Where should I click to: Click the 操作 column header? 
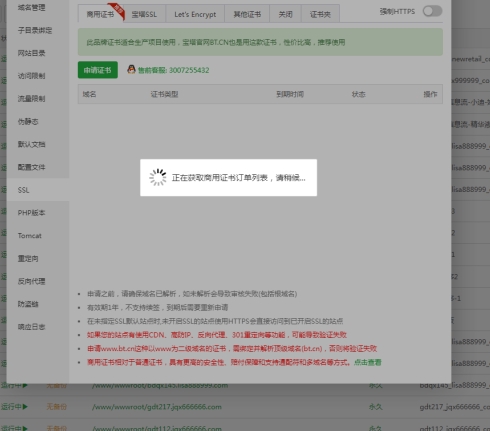[x=430, y=94]
